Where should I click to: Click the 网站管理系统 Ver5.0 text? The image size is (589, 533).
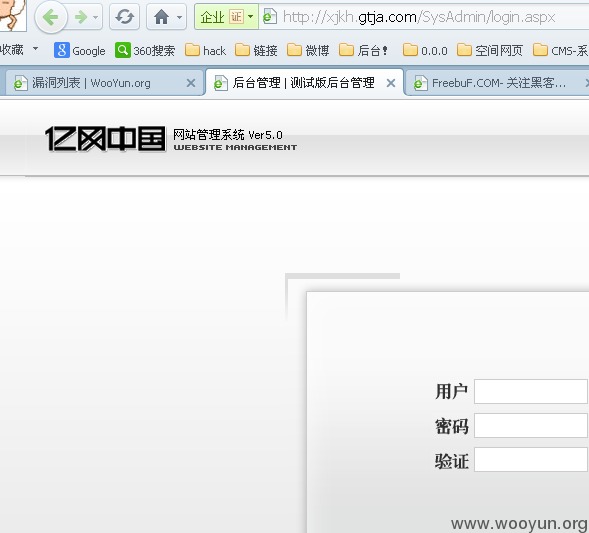(x=228, y=134)
